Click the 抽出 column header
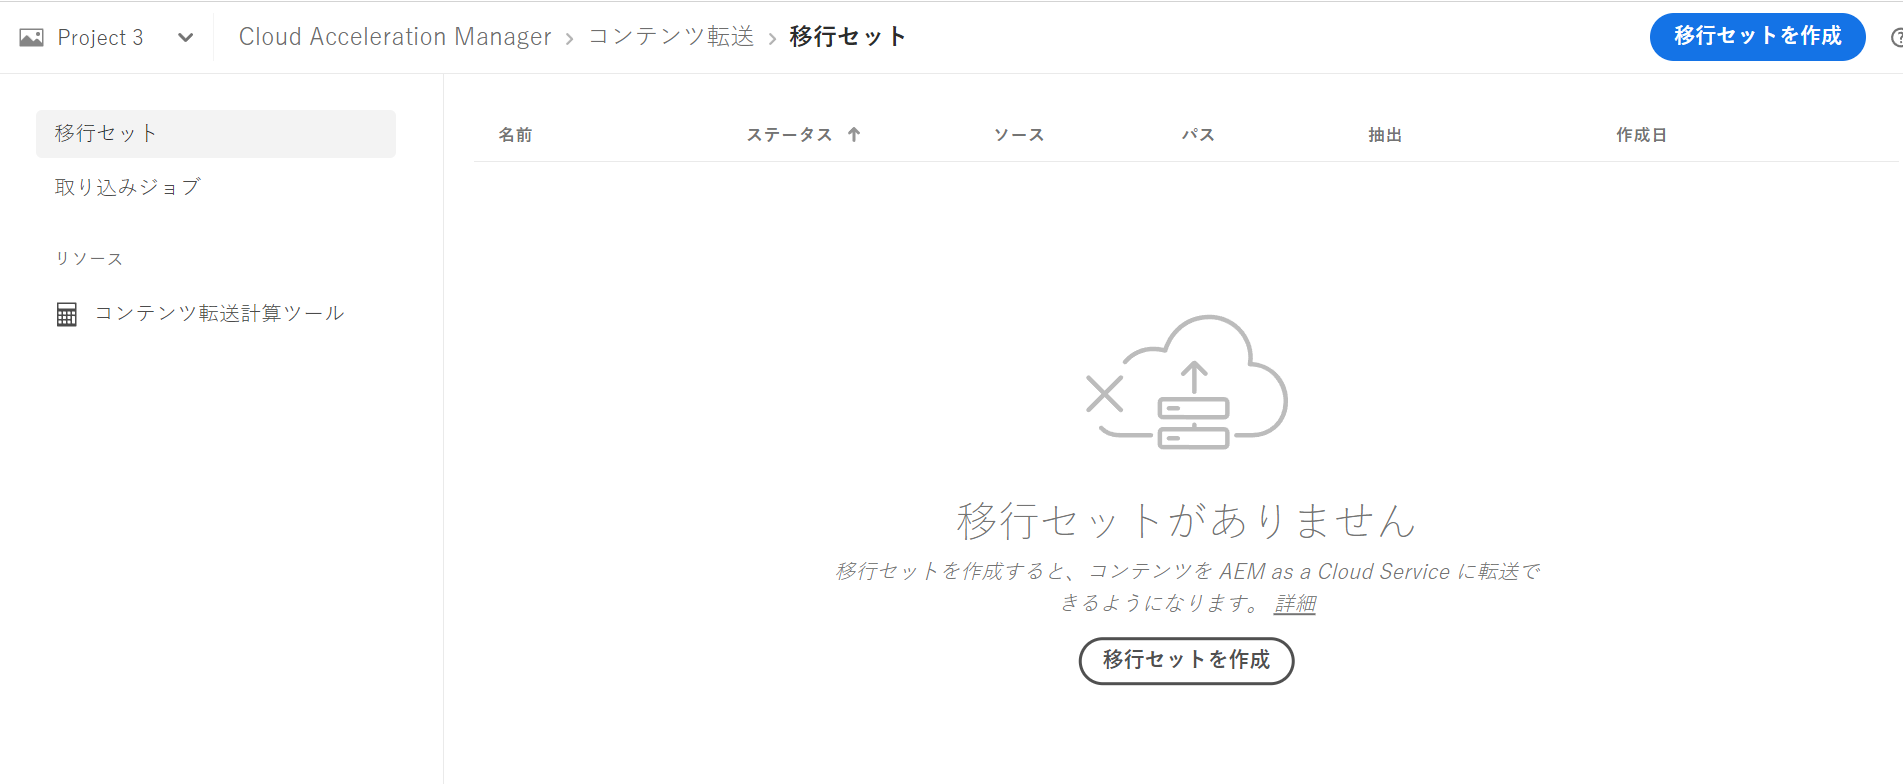1903x784 pixels. 1385,135
